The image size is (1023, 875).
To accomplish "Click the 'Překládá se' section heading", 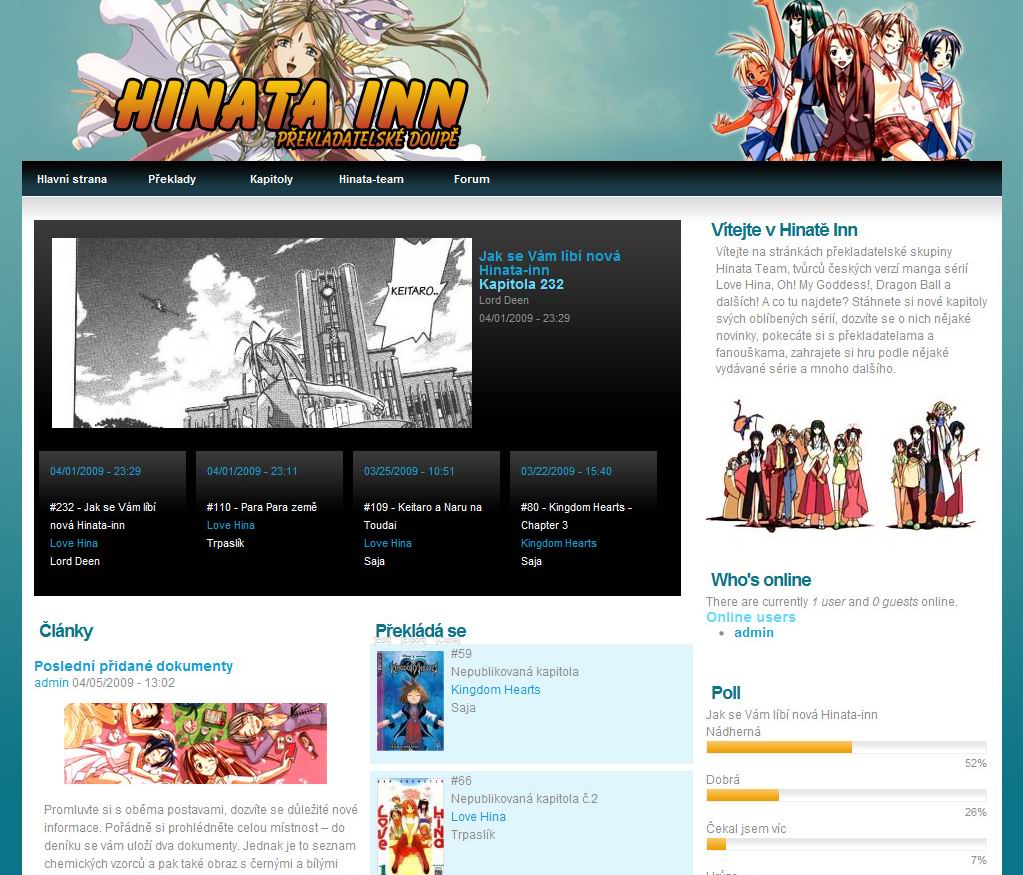I will (420, 630).
